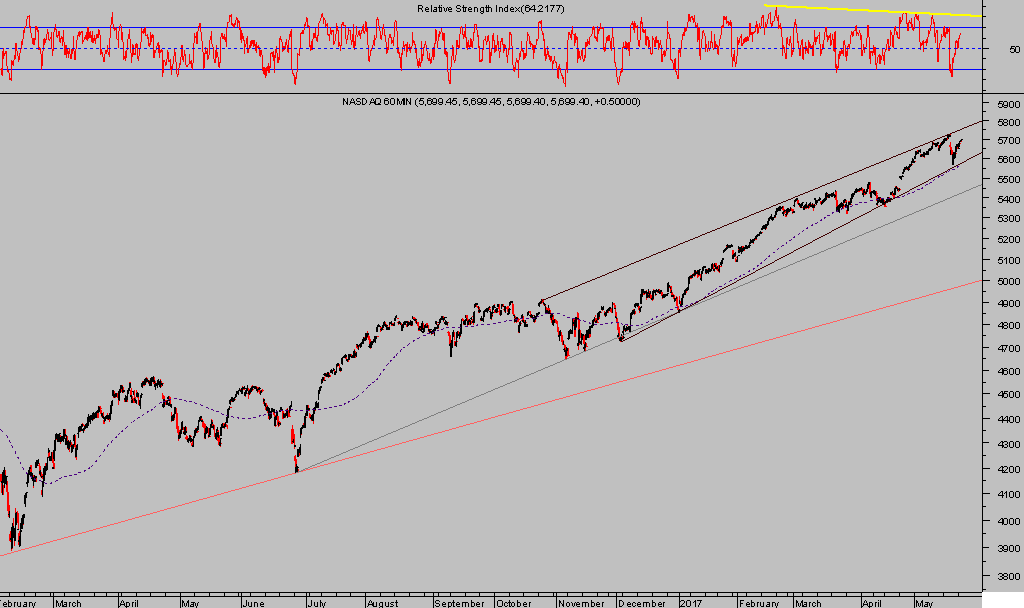Select the yellow RSI trendline

pos(870,11)
